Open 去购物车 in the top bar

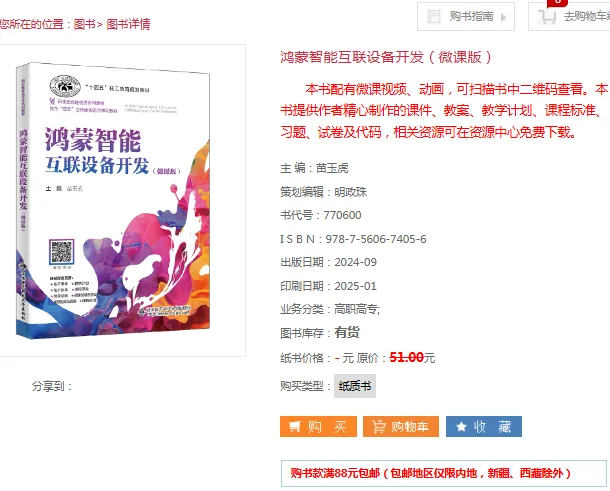tap(569, 16)
